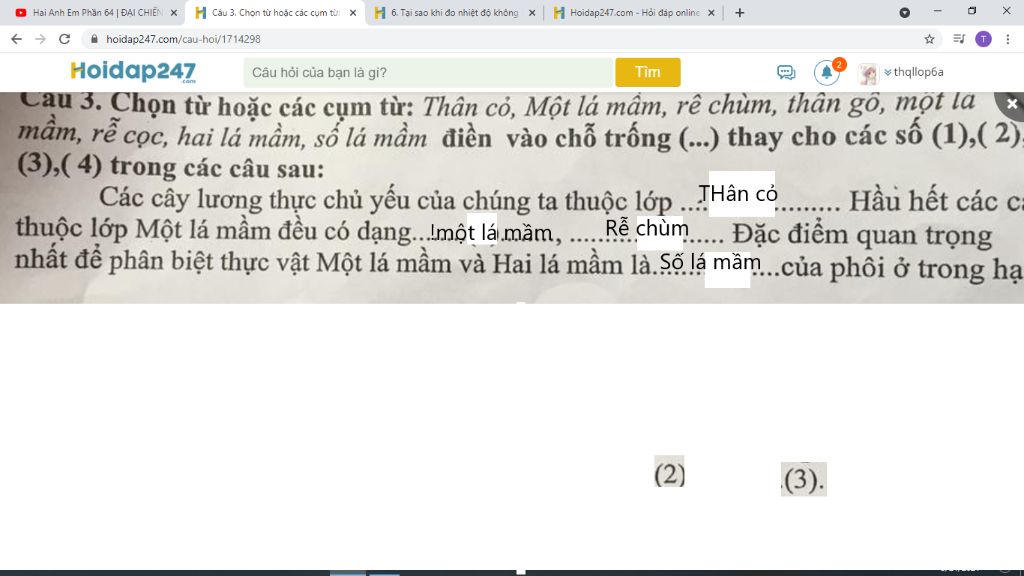Close the Hoidap247.com - Hỏi đáp online tab
Screen dimensions: 1024x576
point(711,12)
